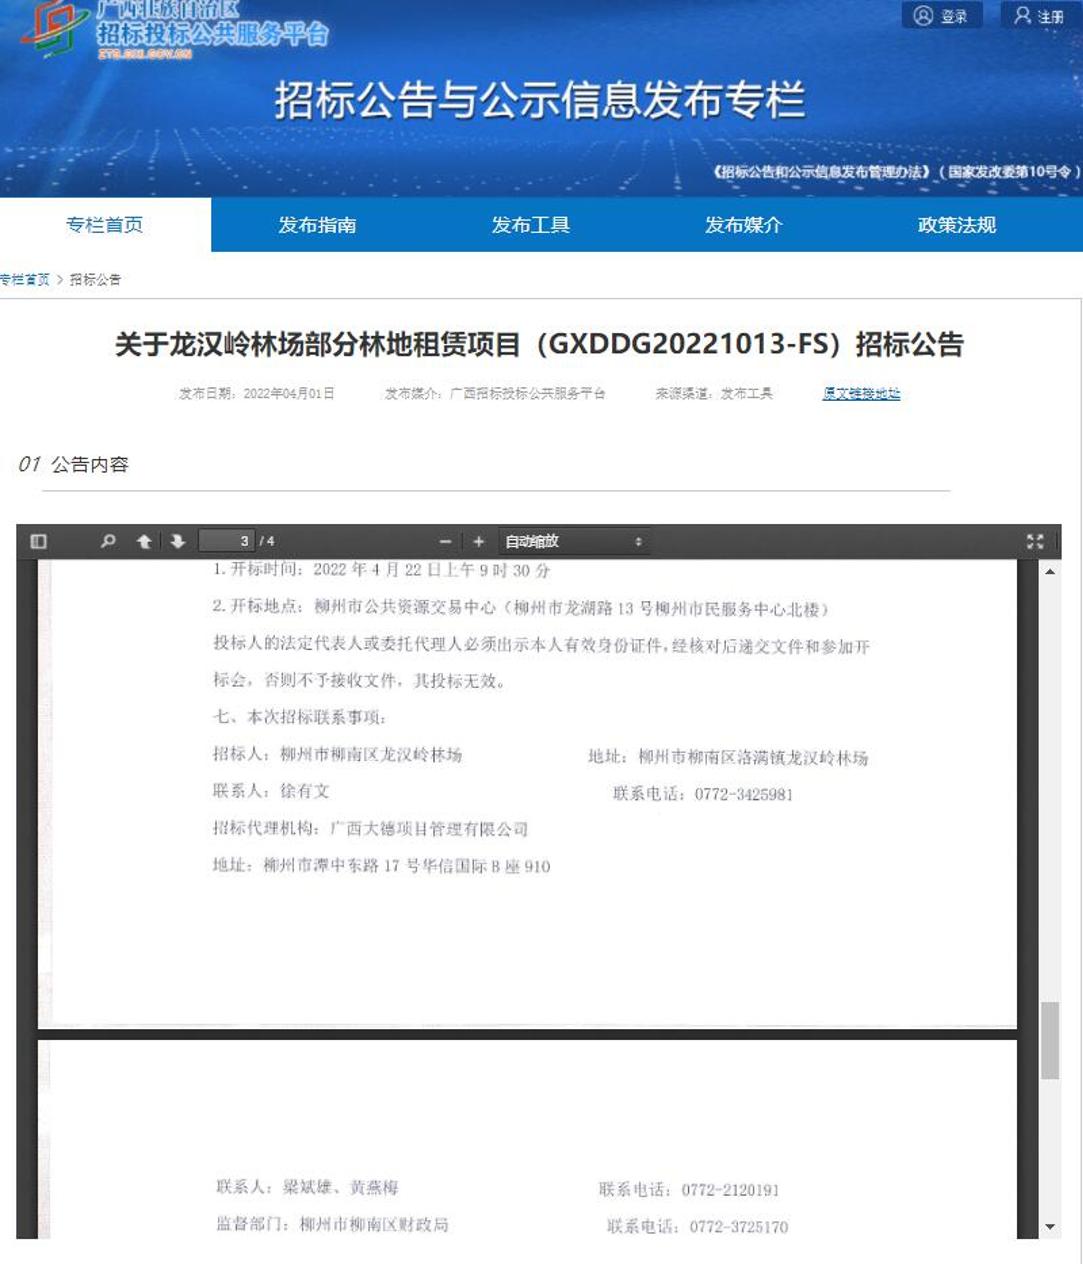1083x1264 pixels.
Task: Switch PDF viewer to fullscreen mode
Action: click(1035, 541)
